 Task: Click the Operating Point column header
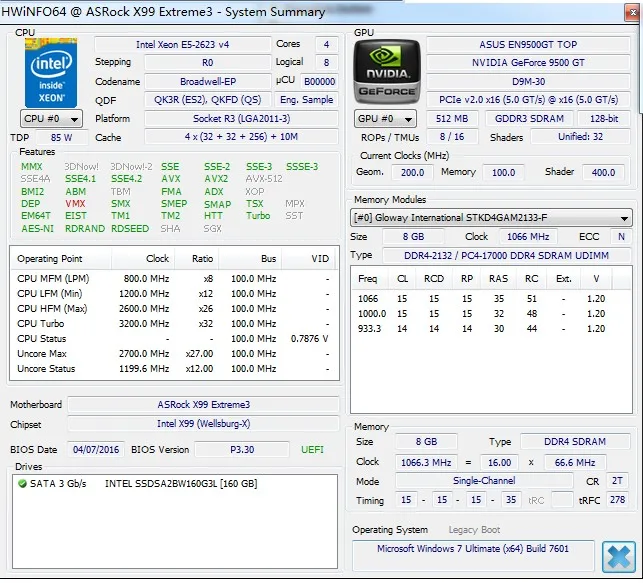tap(61, 259)
